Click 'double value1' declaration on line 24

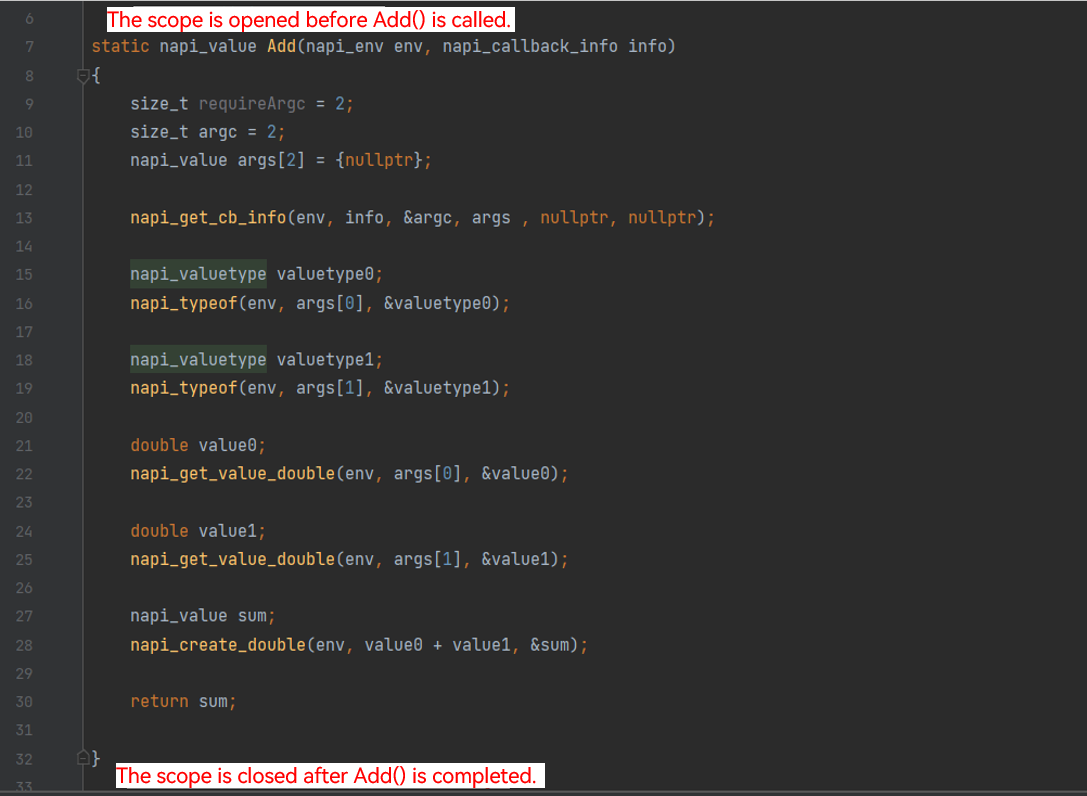(198, 531)
